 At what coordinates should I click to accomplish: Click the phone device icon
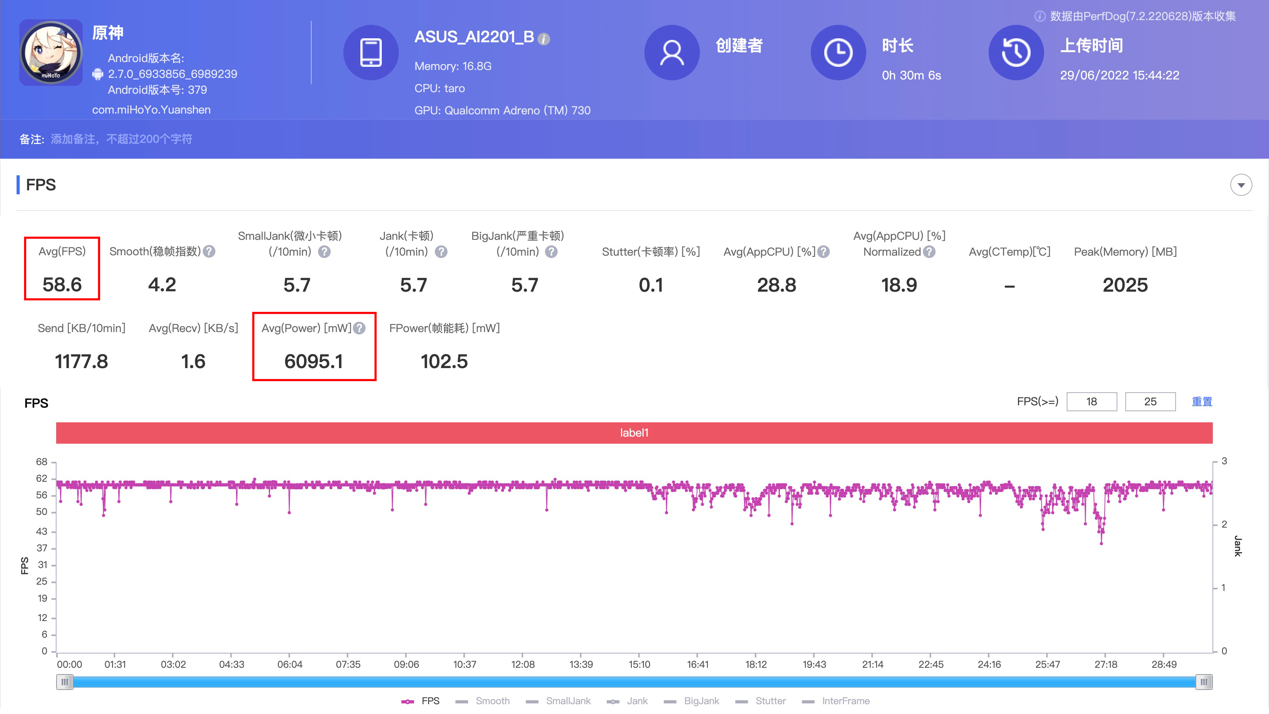(x=371, y=53)
